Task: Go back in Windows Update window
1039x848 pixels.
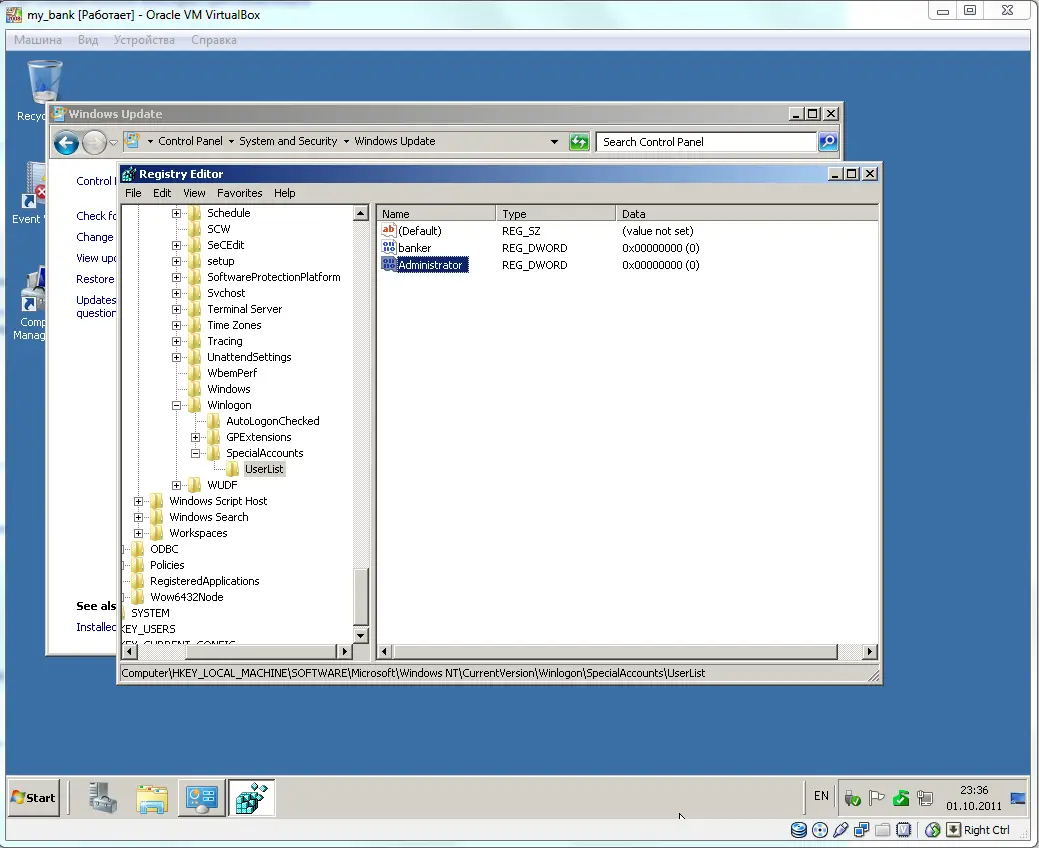Action: [x=66, y=142]
